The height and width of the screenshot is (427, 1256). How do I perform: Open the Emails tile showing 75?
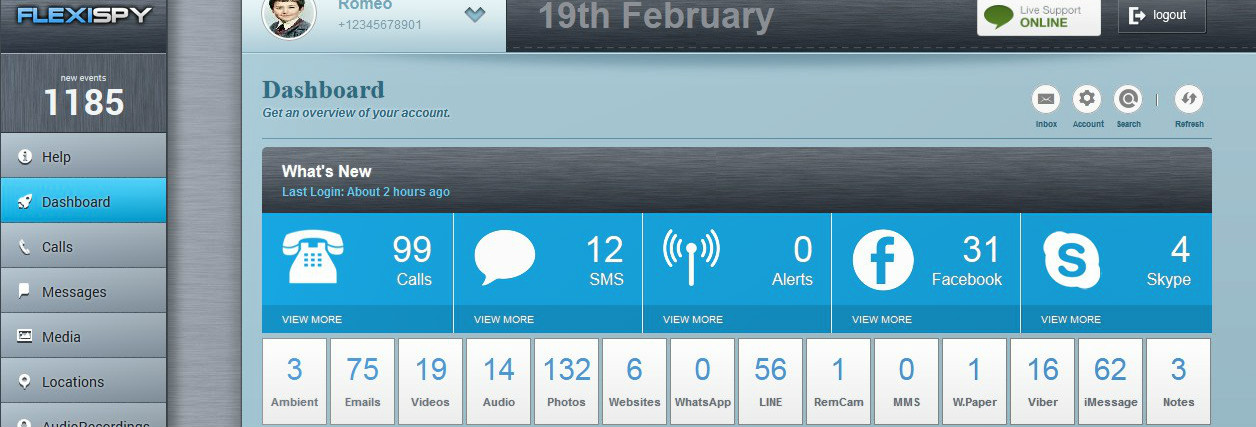[x=362, y=381]
